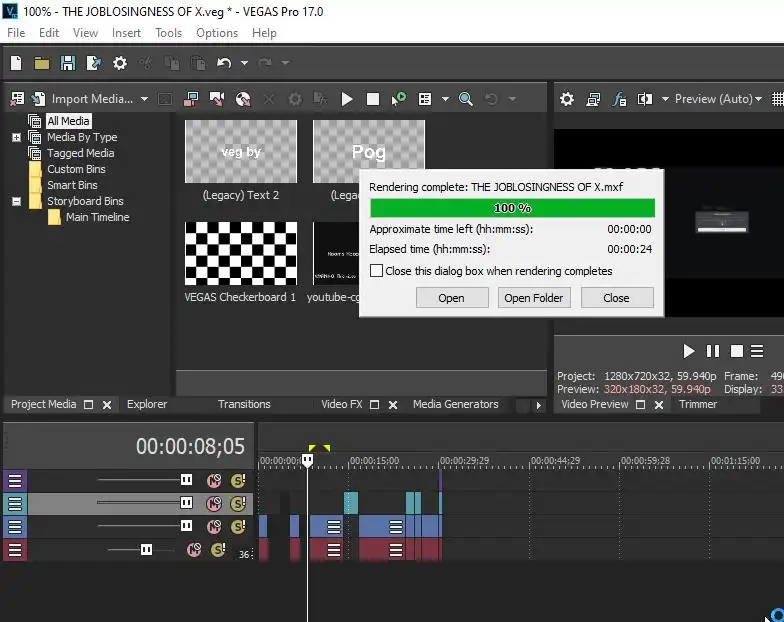Switch to the Media Generators tab

(456, 404)
